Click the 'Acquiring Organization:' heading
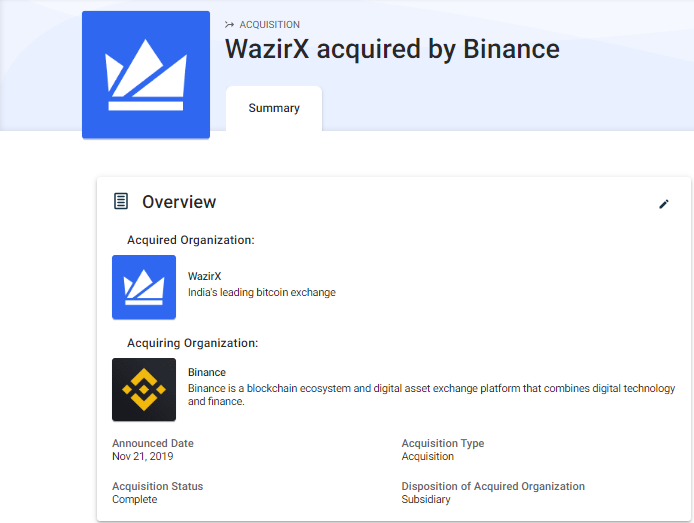The width and height of the screenshot is (694, 523). (x=193, y=343)
